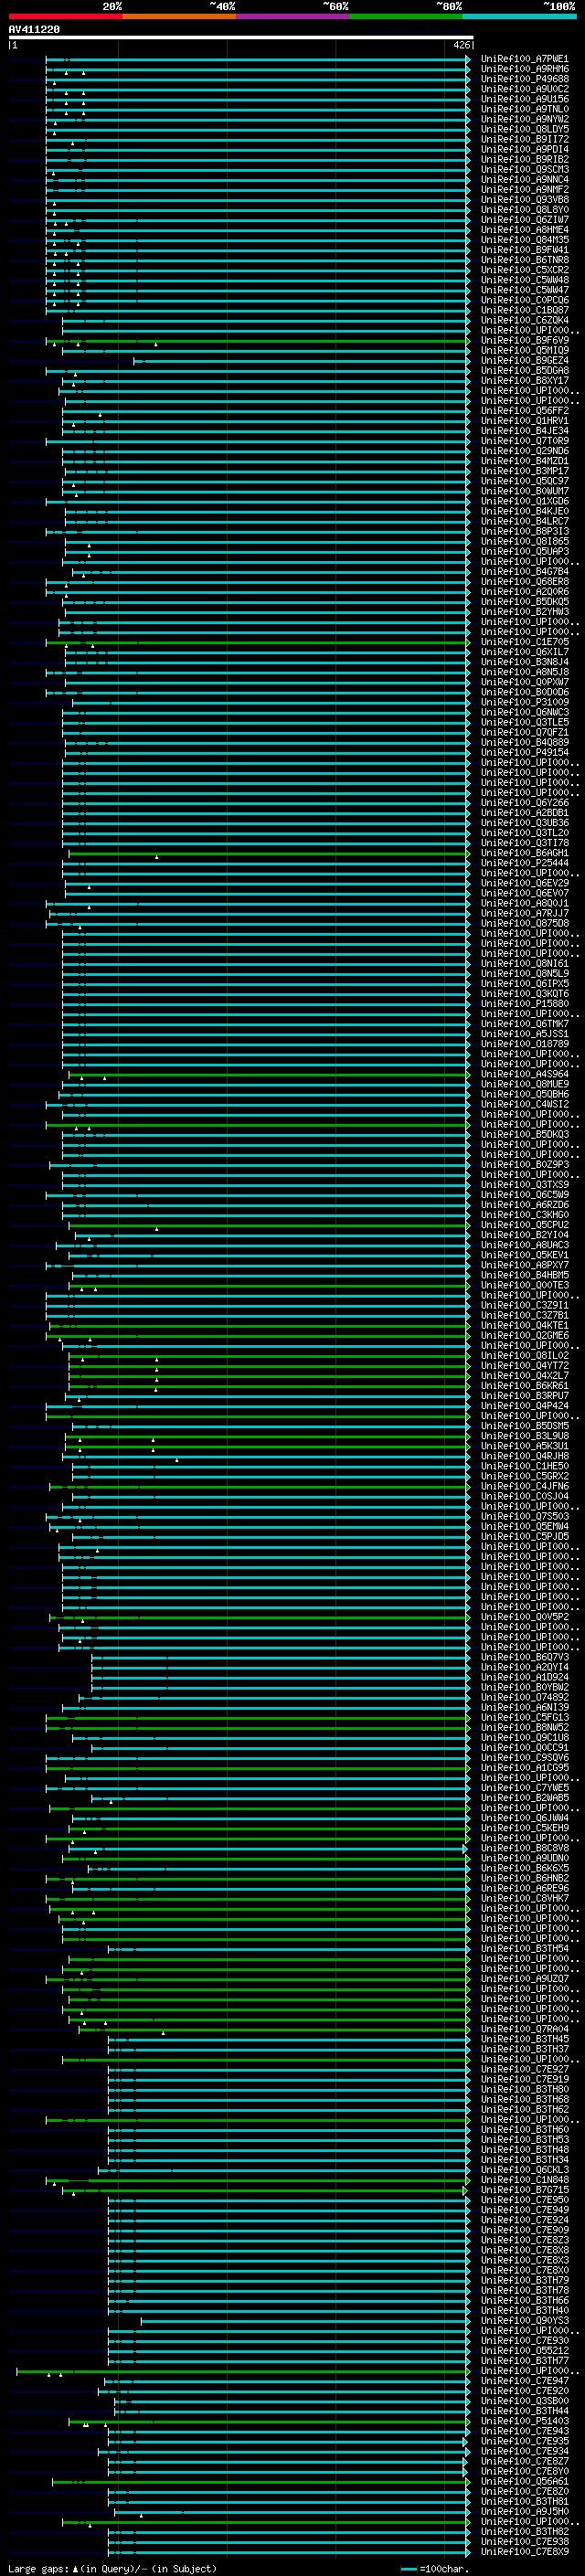Click the white query sequence bar
Image resolution: width=585 pixels, height=2576 pixels.
240,37
